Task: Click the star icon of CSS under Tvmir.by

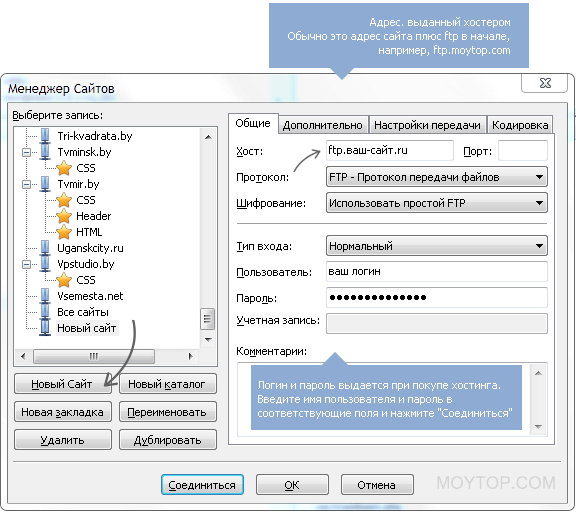Action: click(x=64, y=200)
